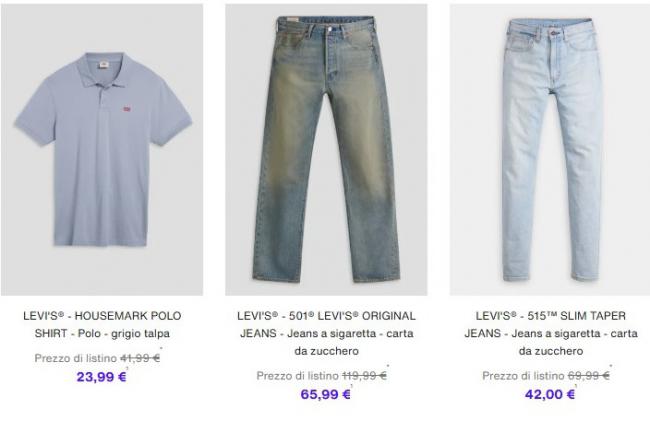
Task: Open the light 515 Slim Taper jeans image
Action: click(550, 150)
